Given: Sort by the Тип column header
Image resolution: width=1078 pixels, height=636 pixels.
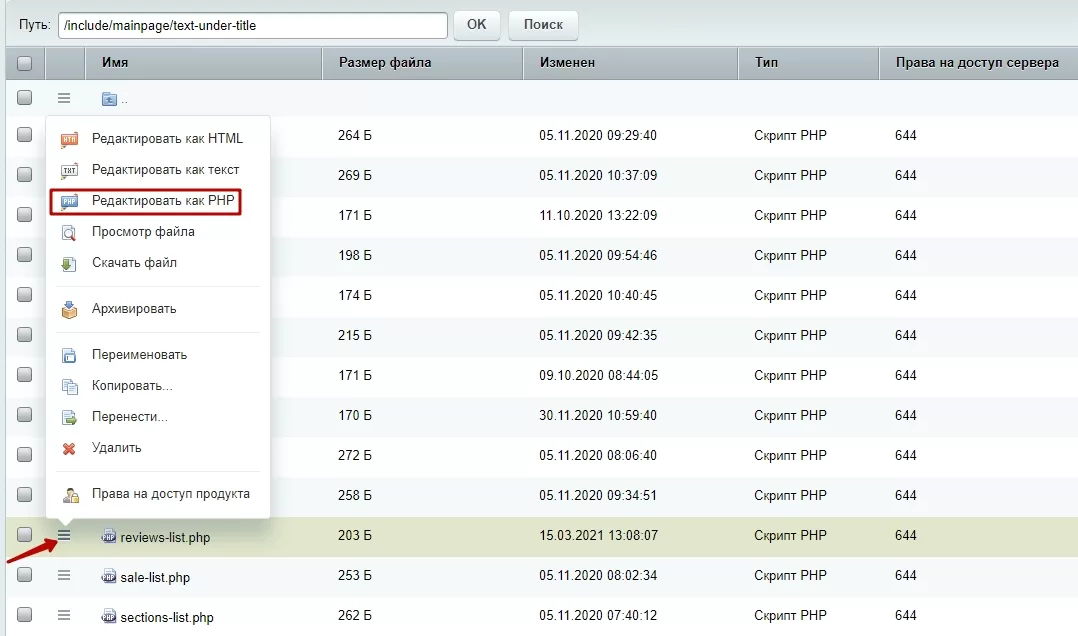Looking at the screenshot, I should tap(808, 63).
